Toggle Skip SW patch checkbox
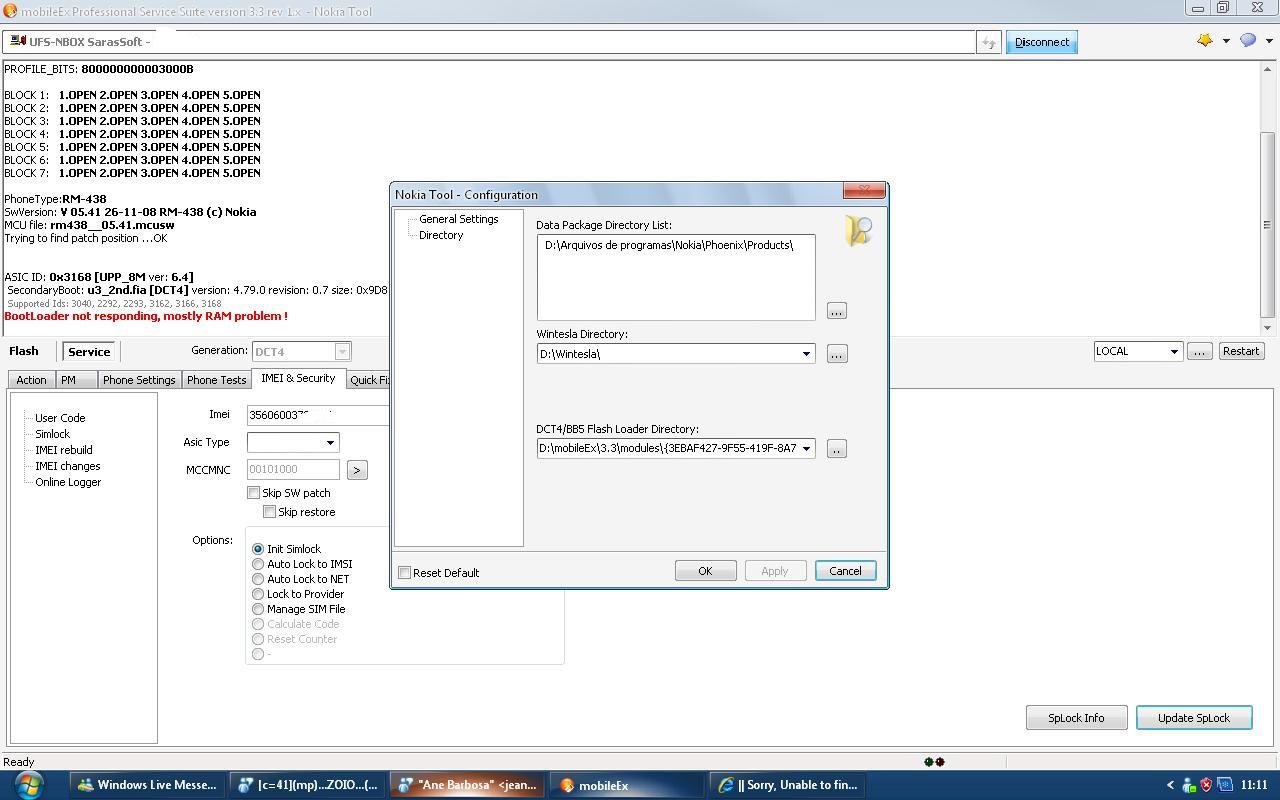The image size is (1280, 800). click(x=253, y=493)
